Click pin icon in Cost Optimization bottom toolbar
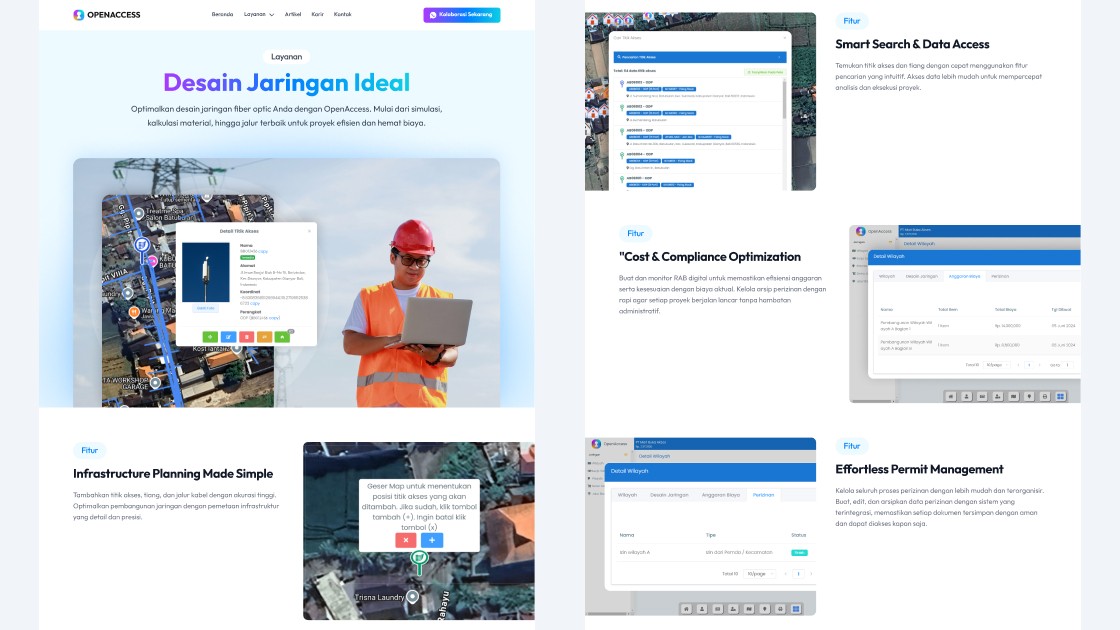Screen dimensions: 1120x630 tap(1029, 396)
